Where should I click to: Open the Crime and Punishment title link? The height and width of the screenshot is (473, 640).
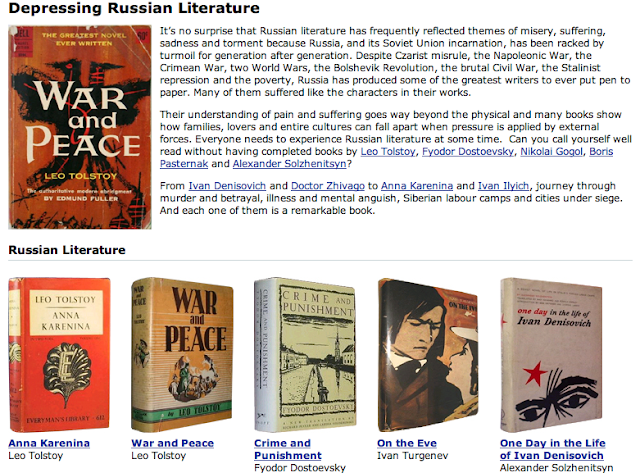click(288, 449)
